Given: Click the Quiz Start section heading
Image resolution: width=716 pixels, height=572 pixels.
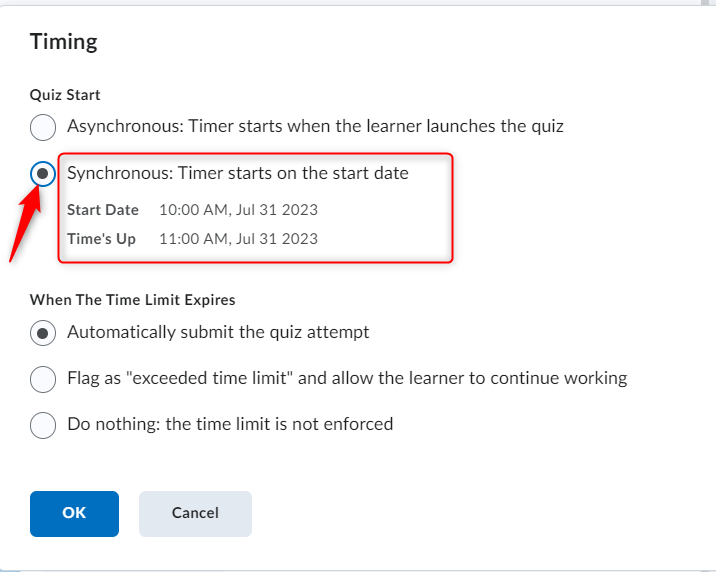Looking at the screenshot, I should (x=65, y=95).
